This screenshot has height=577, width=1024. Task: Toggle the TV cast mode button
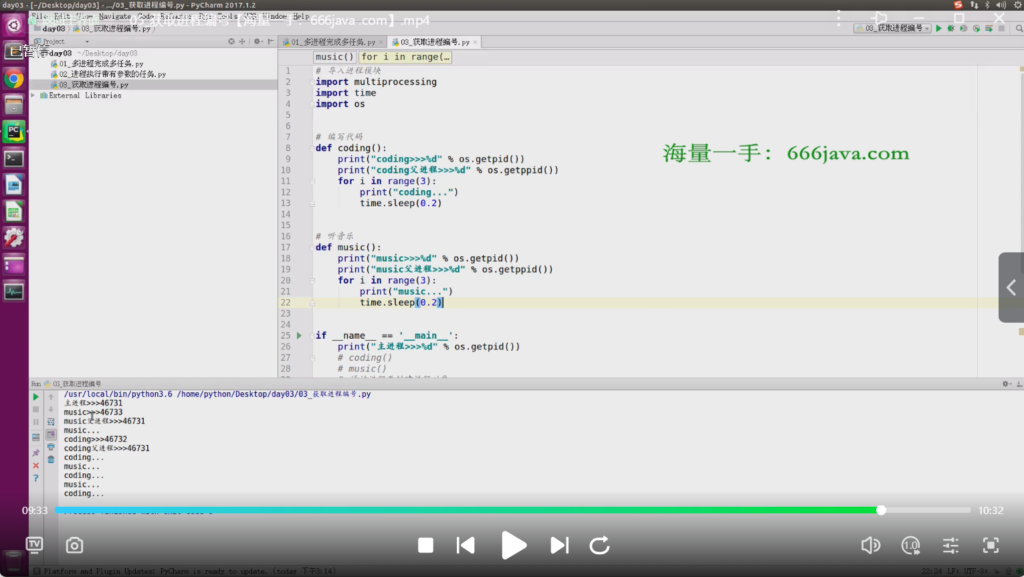pyautogui.click(x=35, y=545)
